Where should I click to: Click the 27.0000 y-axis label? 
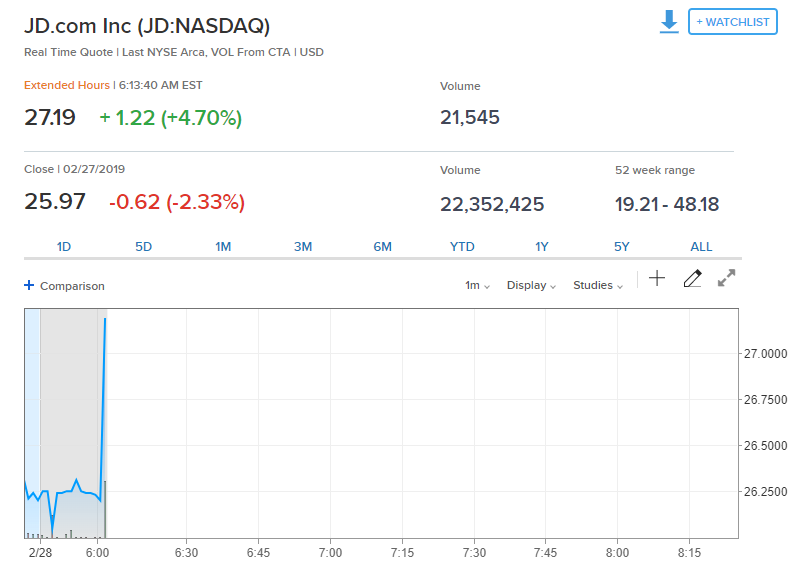point(765,354)
